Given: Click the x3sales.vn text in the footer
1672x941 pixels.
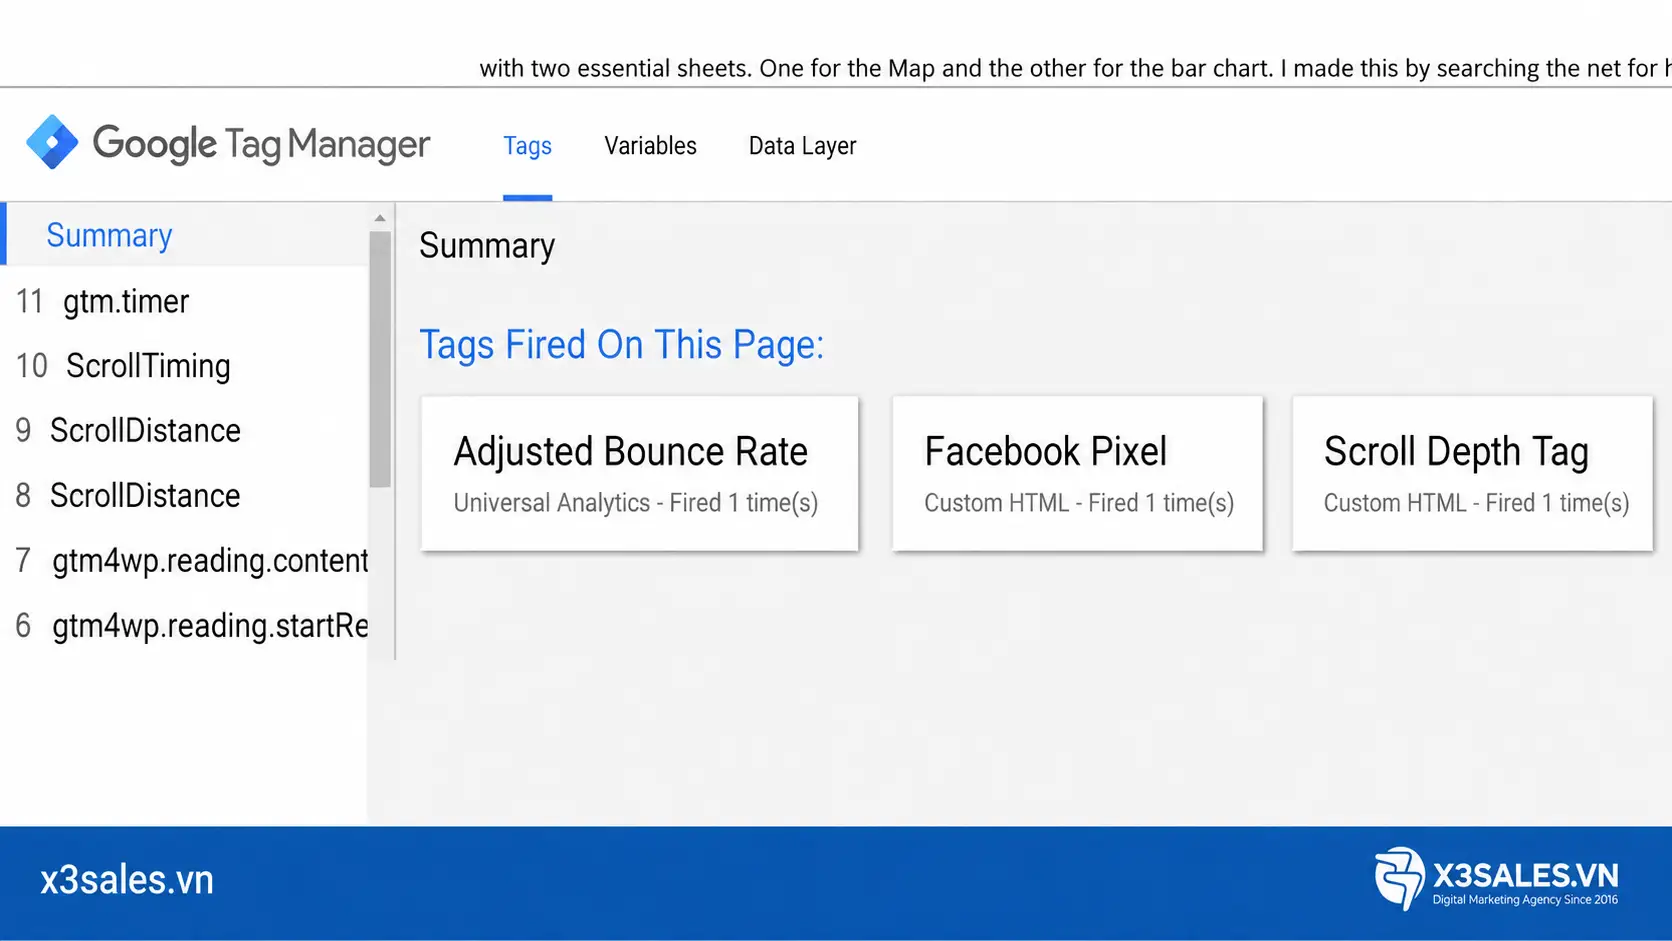Looking at the screenshot, I should tap(127, 880).
